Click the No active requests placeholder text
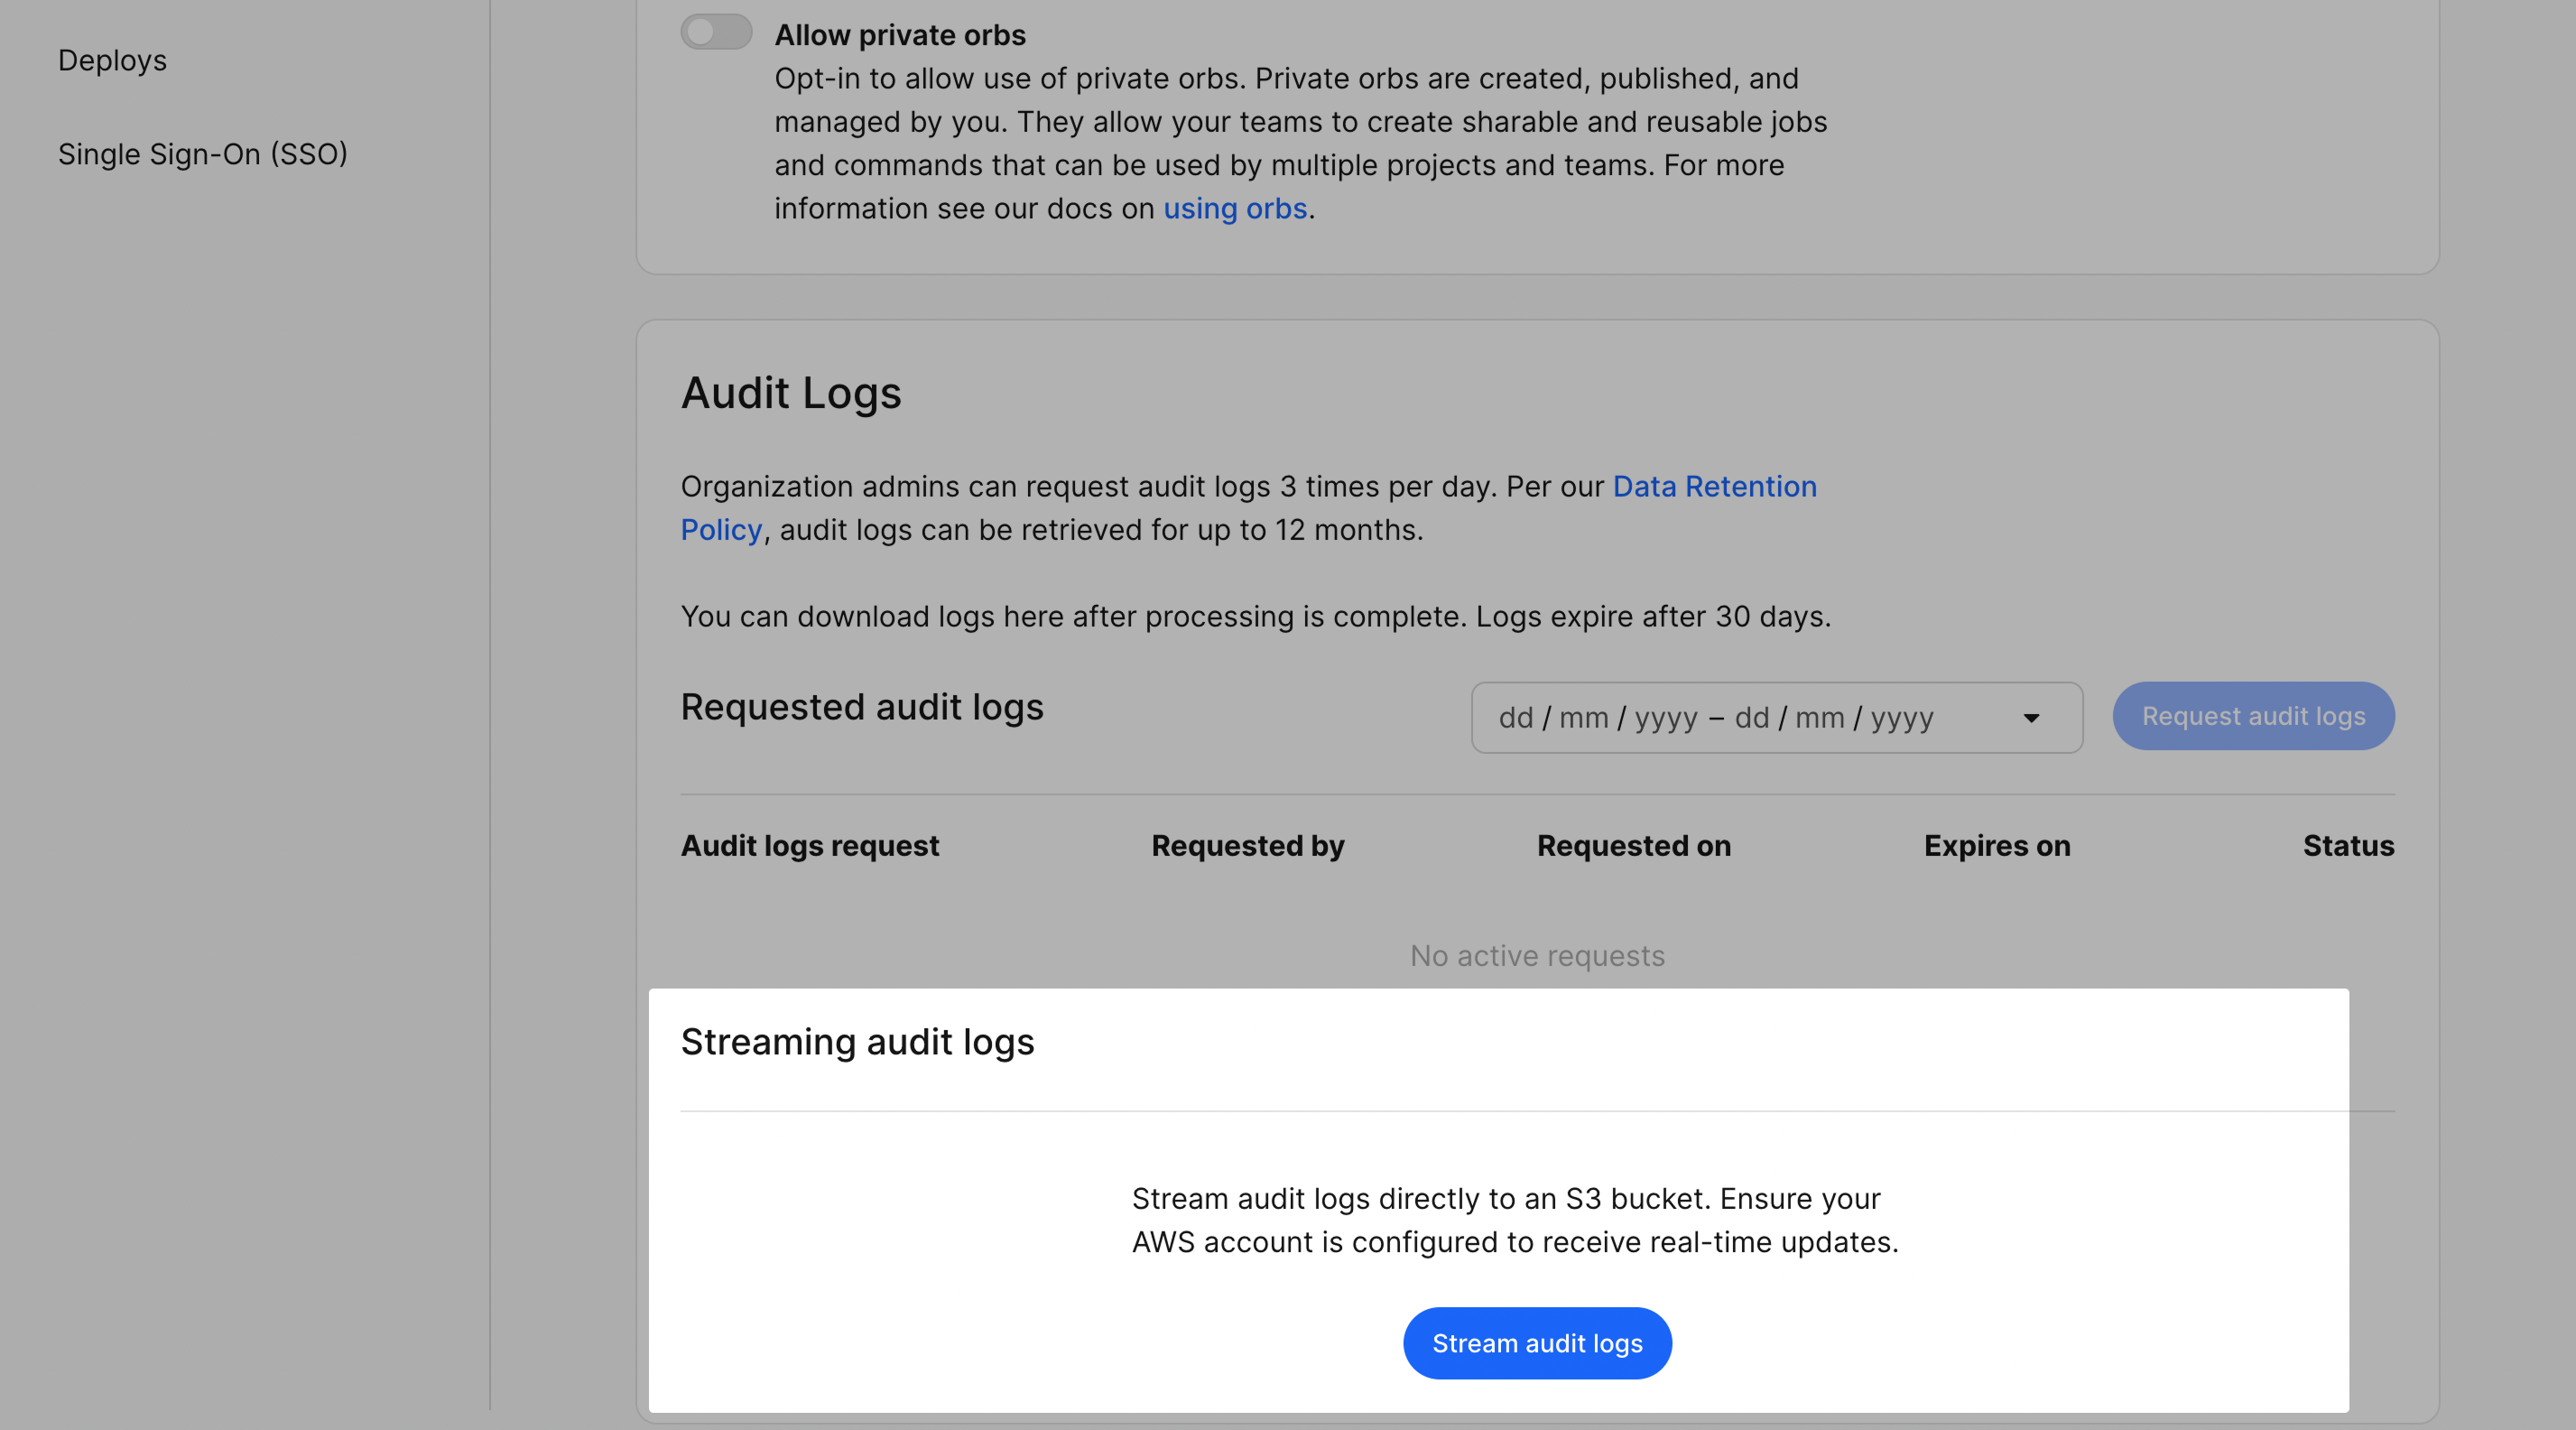This screenshot has width=2576, height=1430. coord(1536,956)
